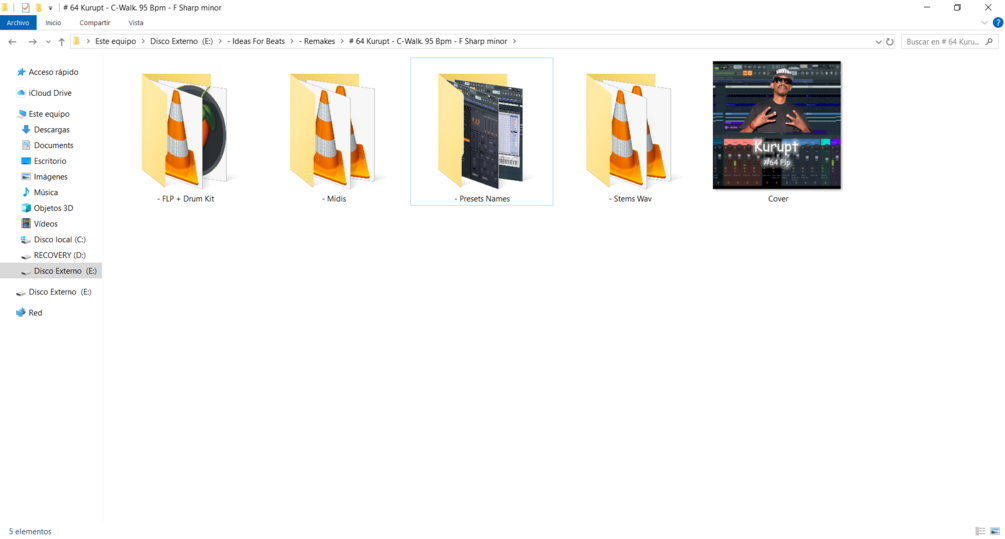Click the folder icon in the address bar

point(76,41)
